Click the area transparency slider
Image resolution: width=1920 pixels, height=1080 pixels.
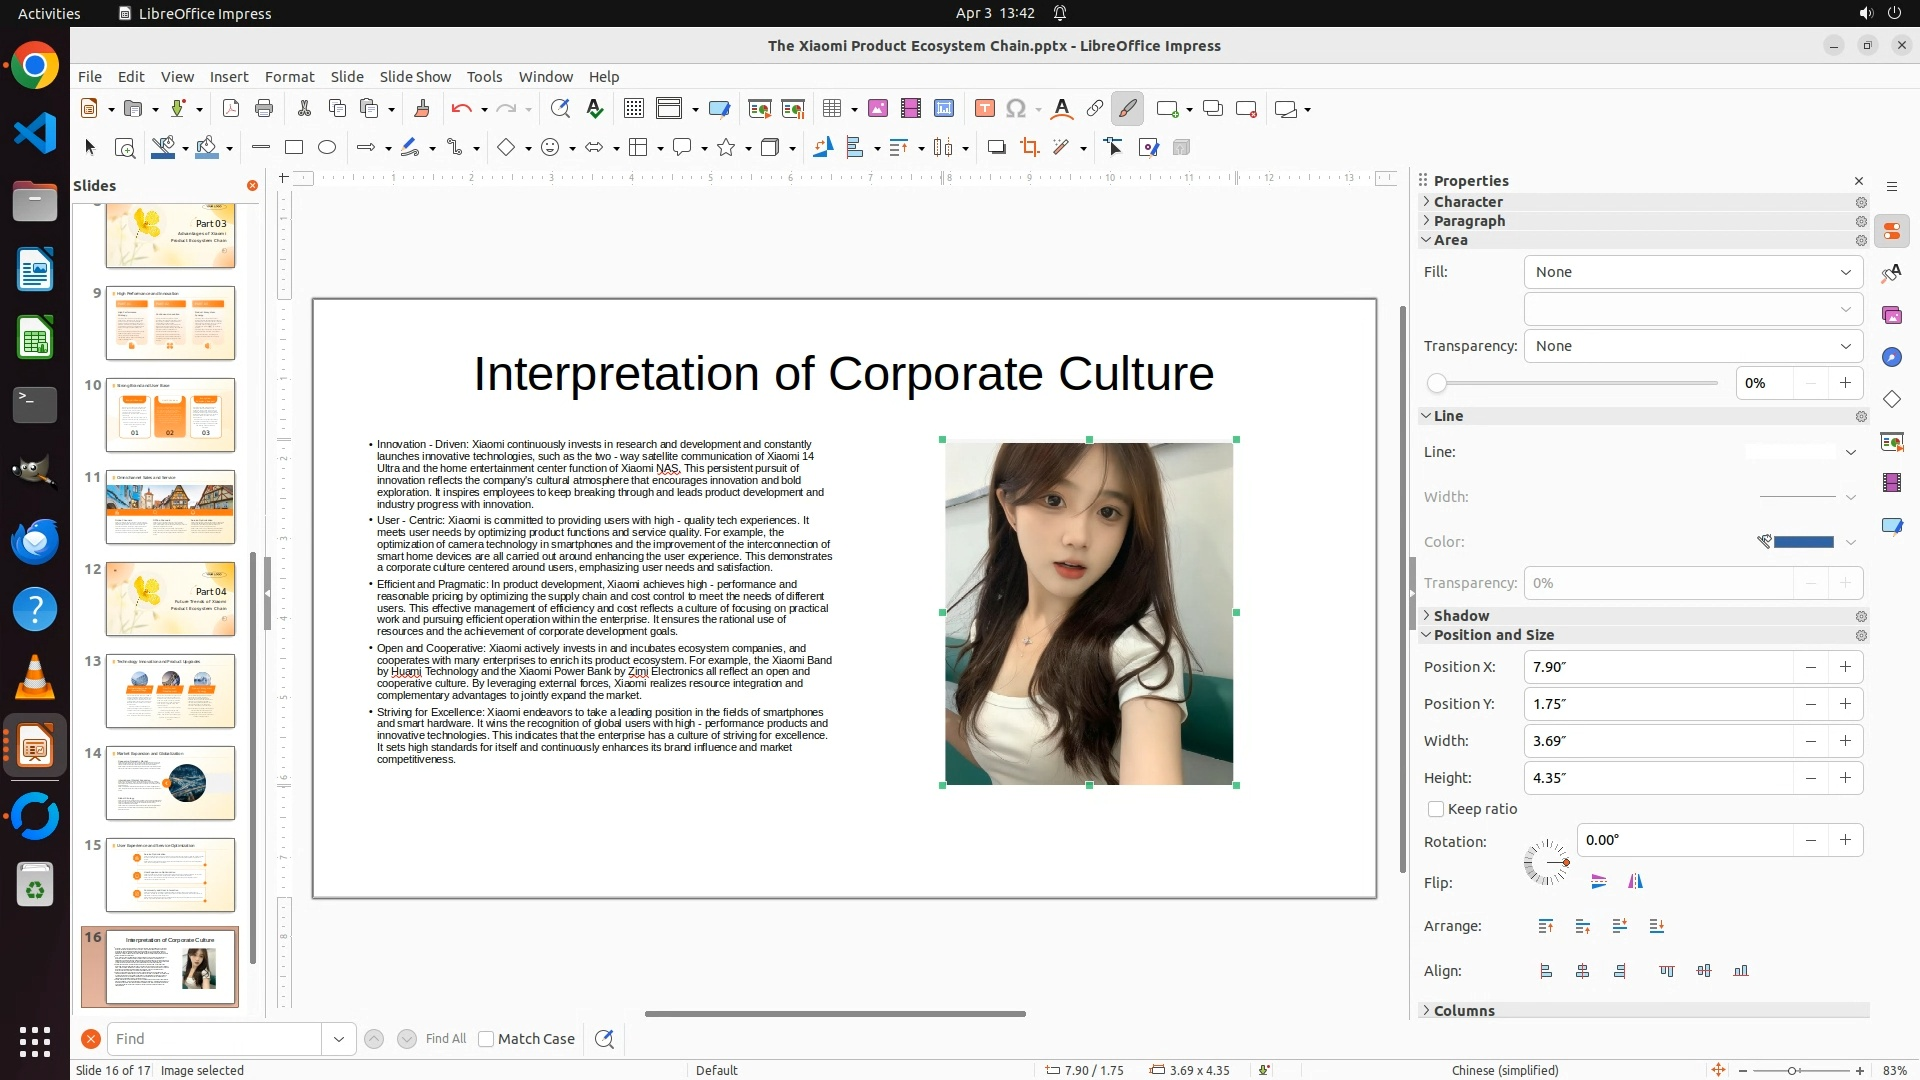coord(1575,383)
